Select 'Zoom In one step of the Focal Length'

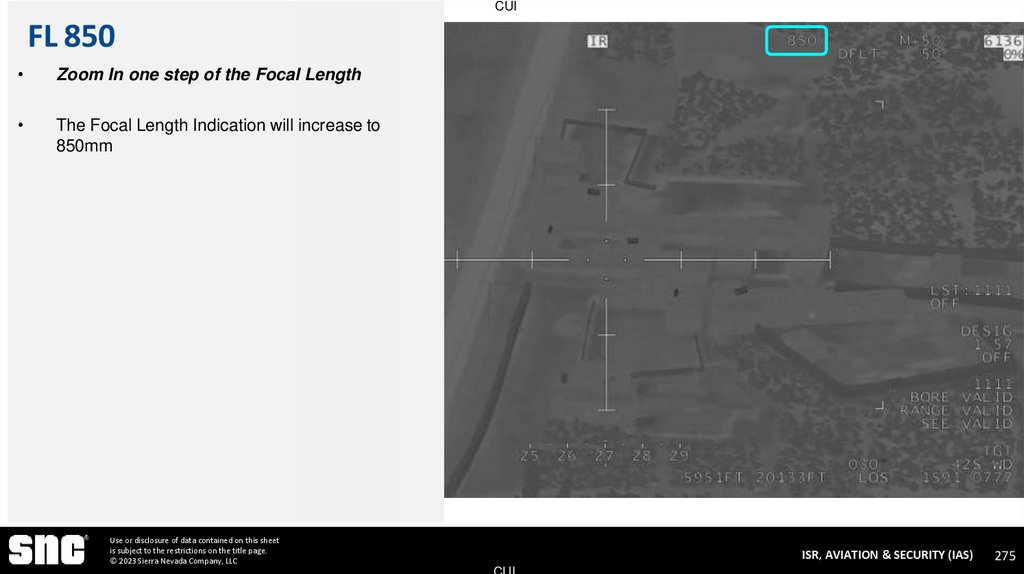(208, 74)
